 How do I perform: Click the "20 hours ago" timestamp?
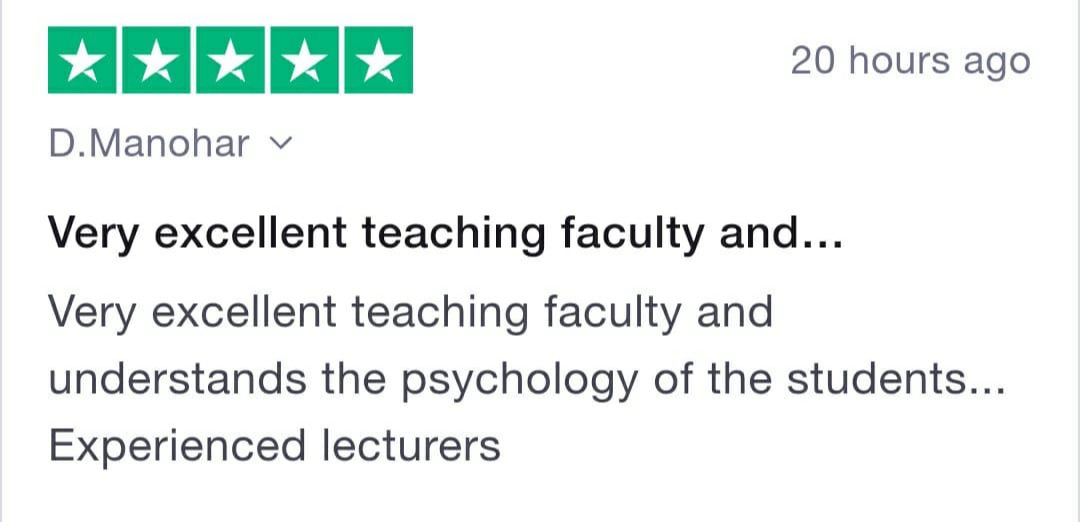[x=909, y=62]
